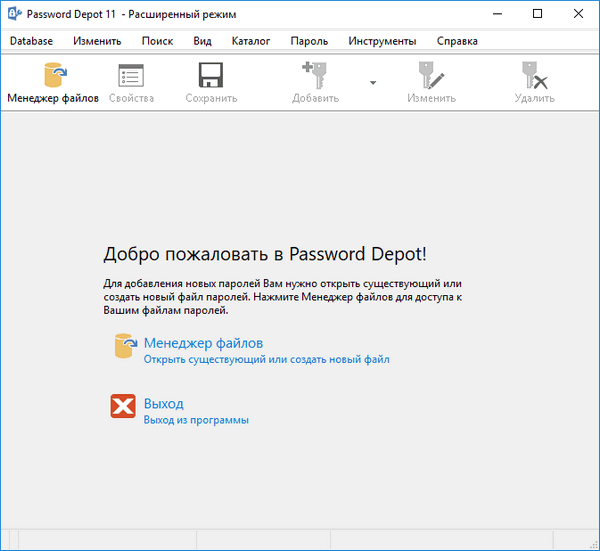This screenshot has width=600, height=551.
Task: Expand the dropdown arrow next to Добавить
Action: pos(373,83)
